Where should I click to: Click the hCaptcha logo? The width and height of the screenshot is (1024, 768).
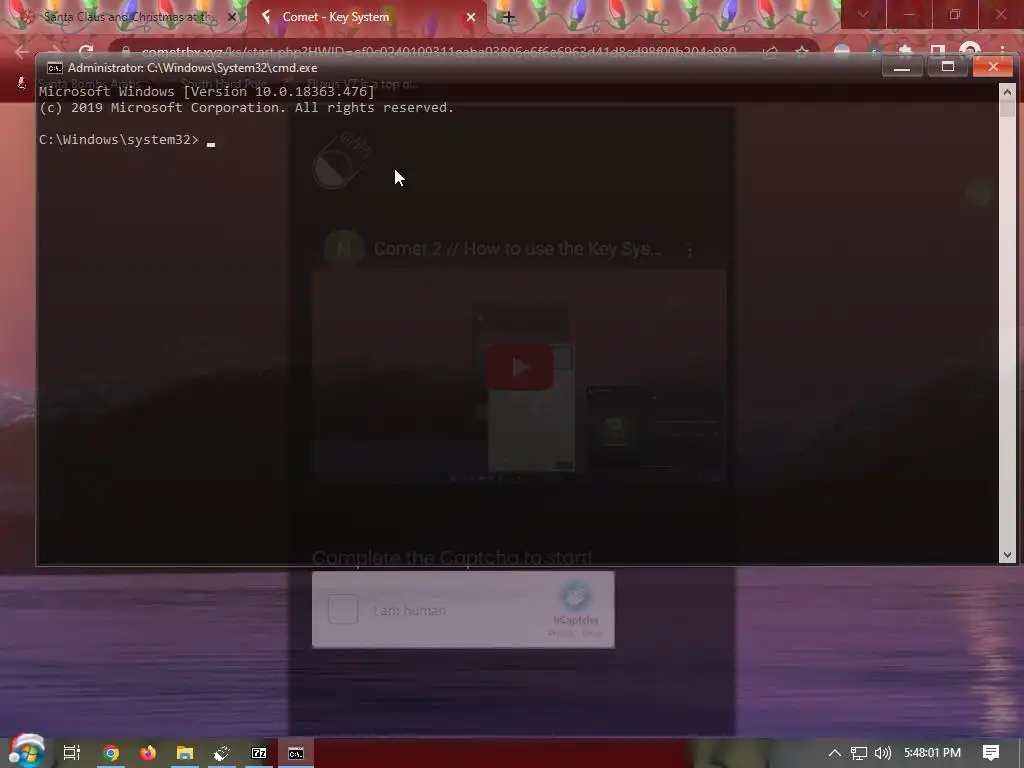point(575,596)
